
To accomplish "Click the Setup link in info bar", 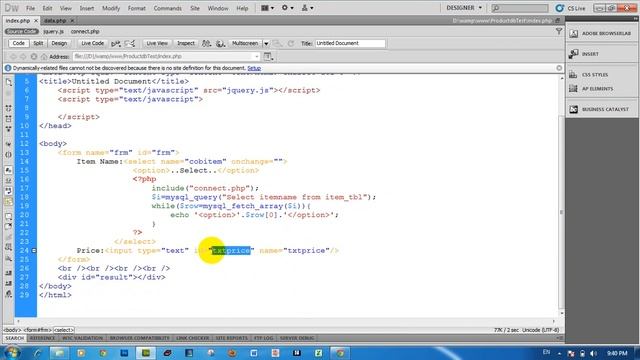I will pos(254,68).
